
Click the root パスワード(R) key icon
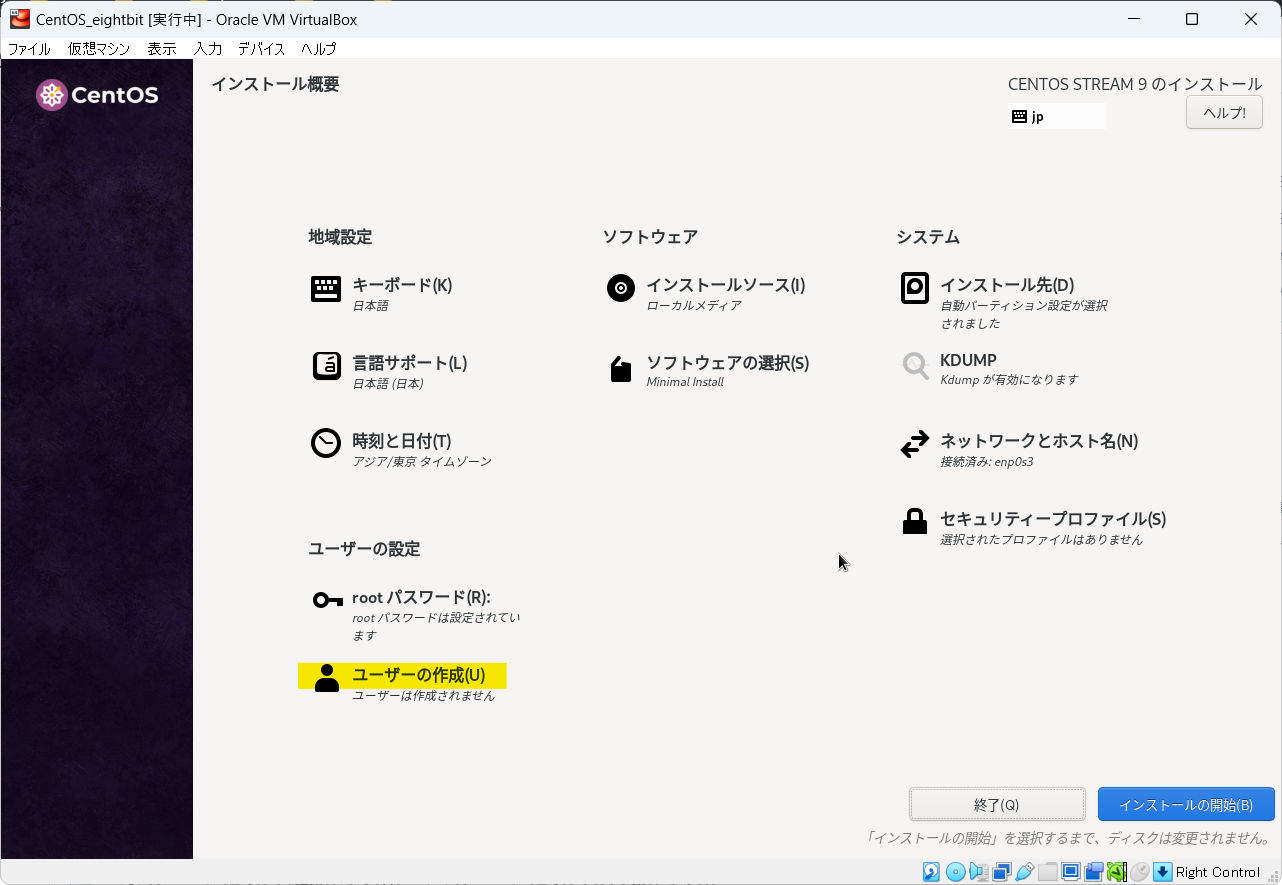327,600
